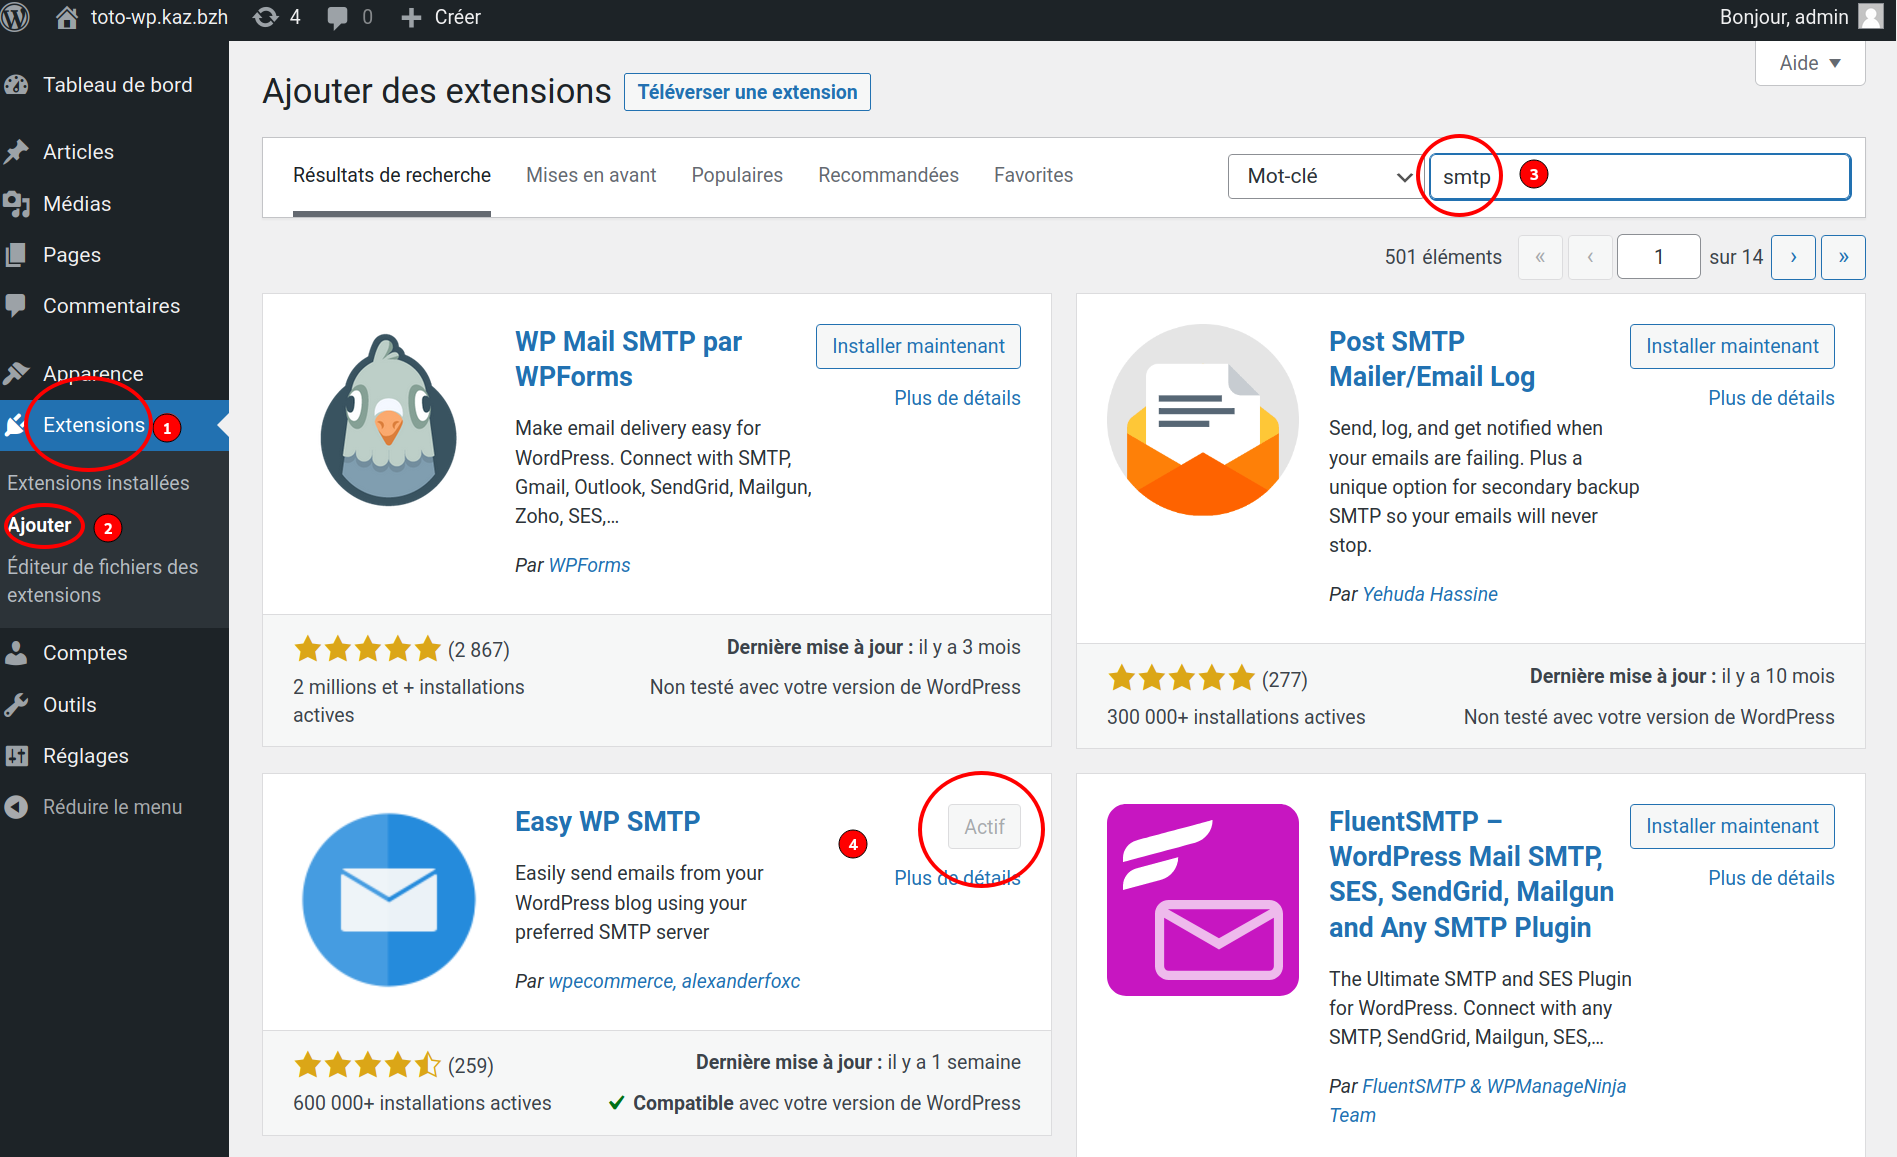This screenshot has width=1897, height=1157.
Task: Switch to the Populaires tab
Action: (x=737, y=176)
